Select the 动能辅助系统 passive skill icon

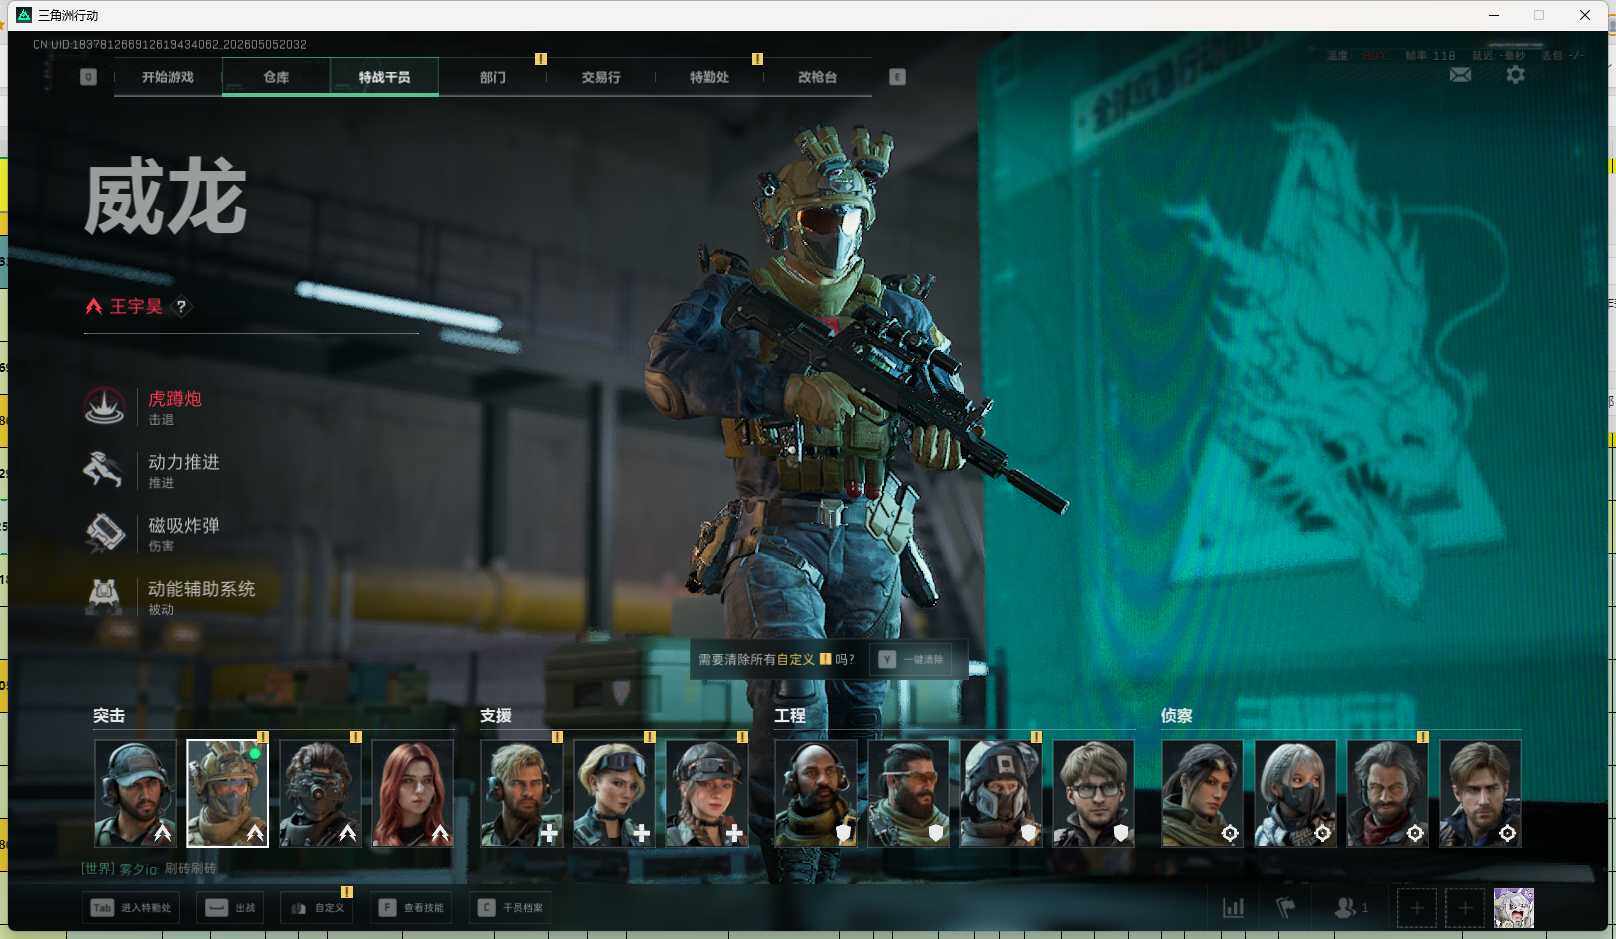point(104,596)
